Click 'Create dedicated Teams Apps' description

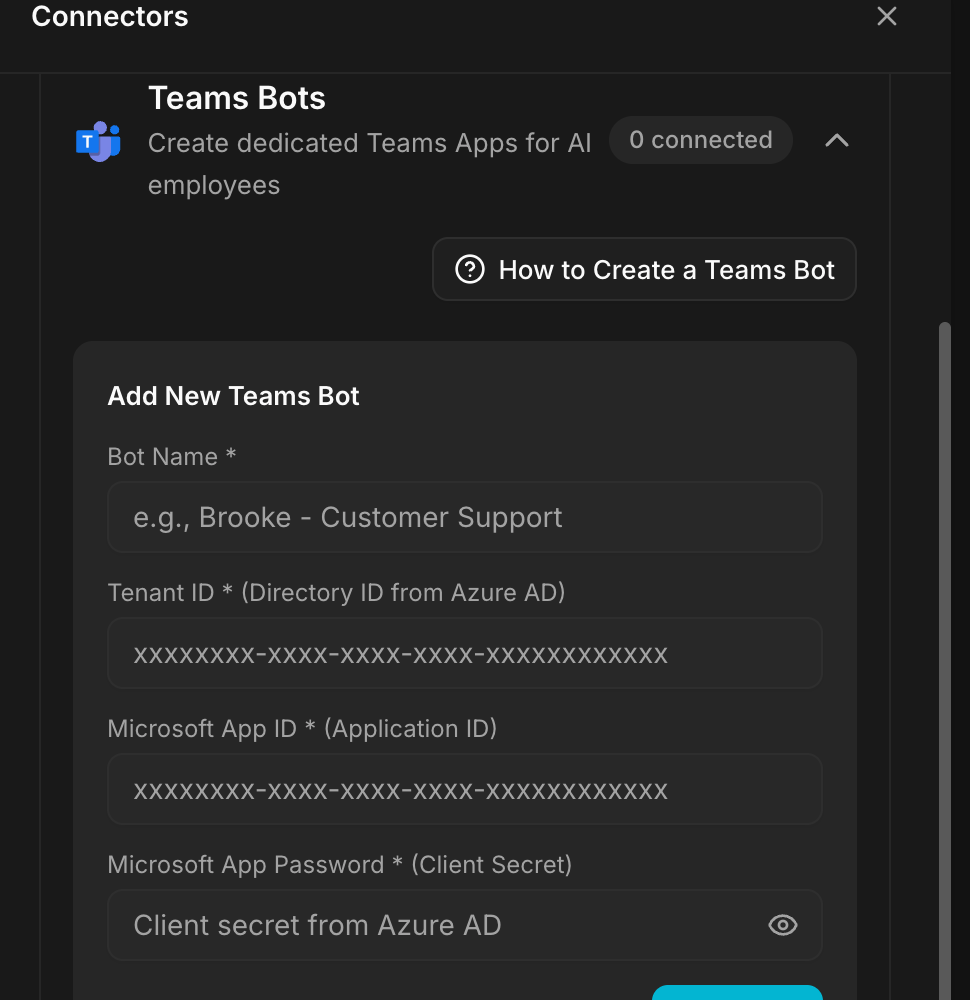coord(370,164)
